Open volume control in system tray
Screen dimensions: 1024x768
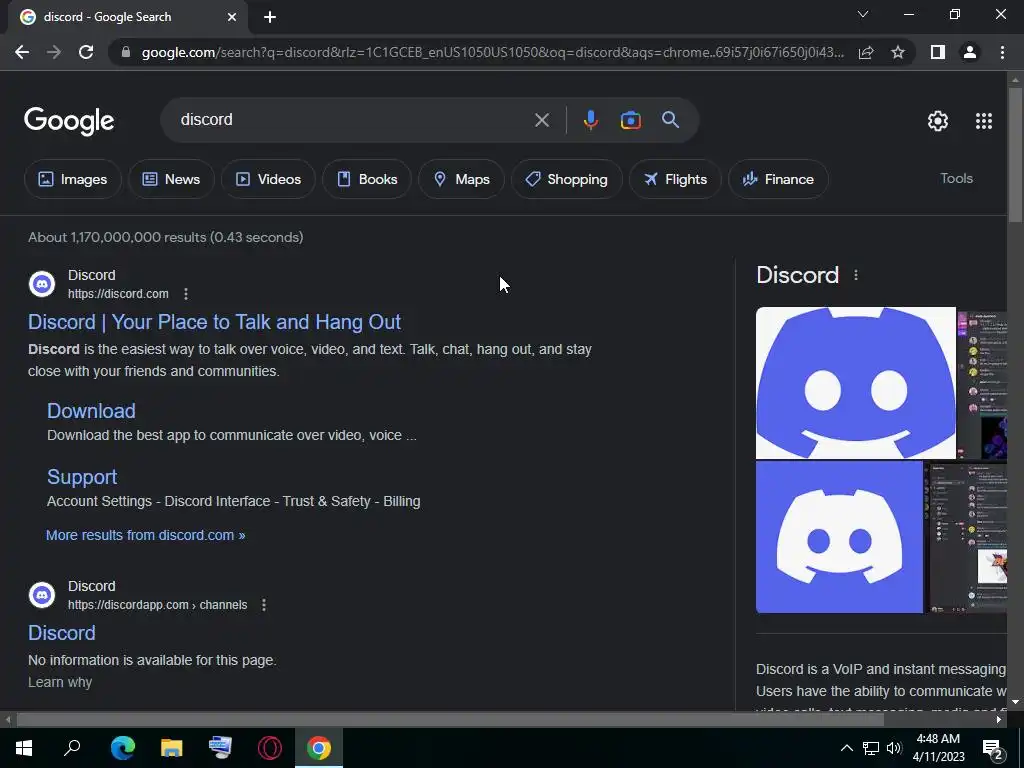(894, 748)
